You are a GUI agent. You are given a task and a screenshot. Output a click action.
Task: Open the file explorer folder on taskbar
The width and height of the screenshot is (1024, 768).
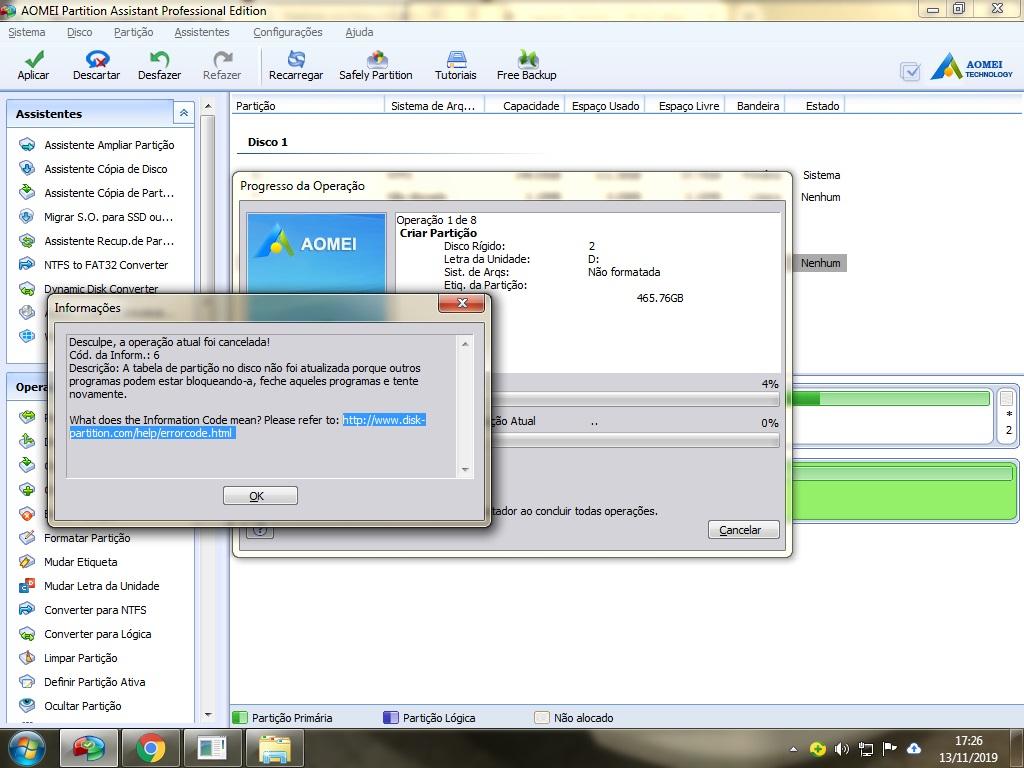click(275, 748)
